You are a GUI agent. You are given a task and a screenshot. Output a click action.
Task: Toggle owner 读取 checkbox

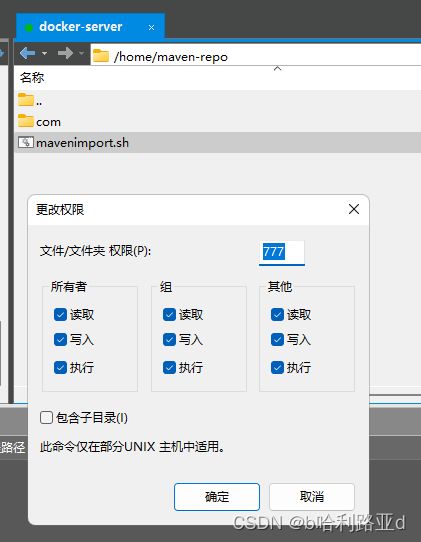coord(60,315)
